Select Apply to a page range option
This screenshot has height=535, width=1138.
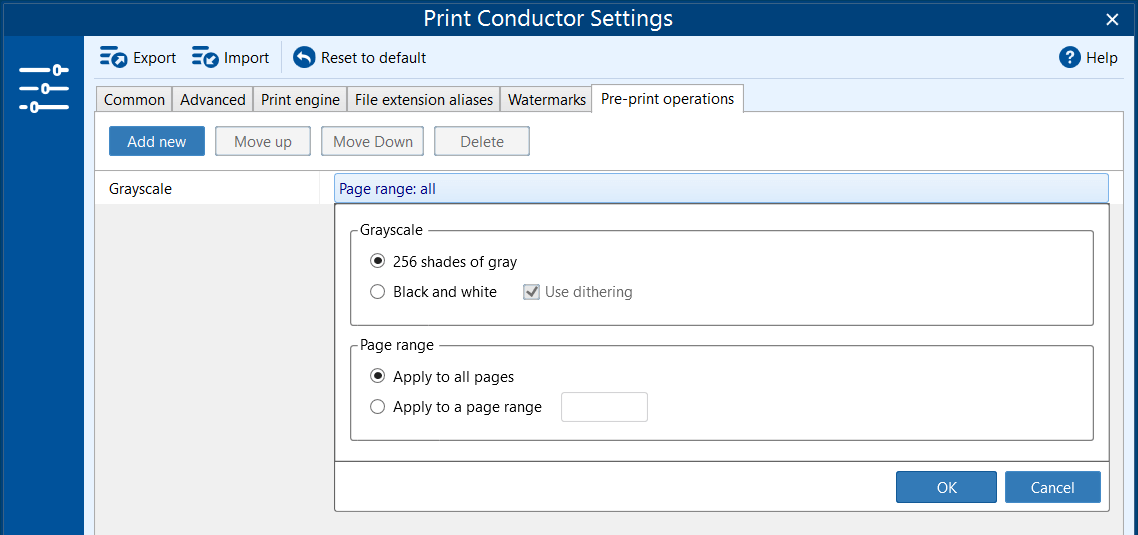pos(377,407)
